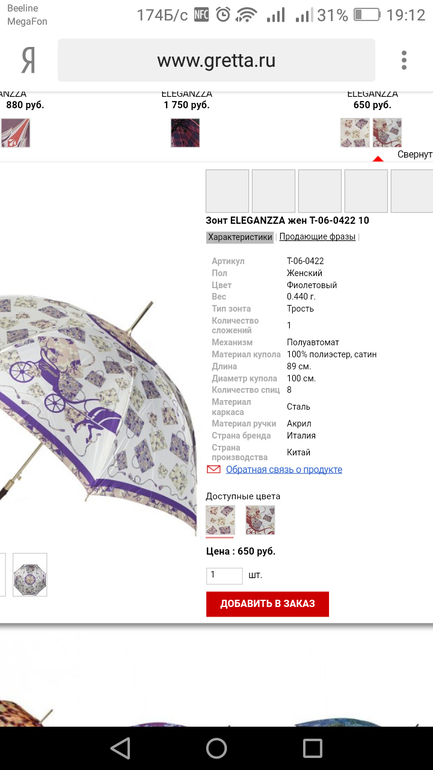The width and height of the screenshot is (433, 770).
Task: Click the 'ДОБАВИТЬ В ЗАКАЗ' button
Action: coord(268,604)
